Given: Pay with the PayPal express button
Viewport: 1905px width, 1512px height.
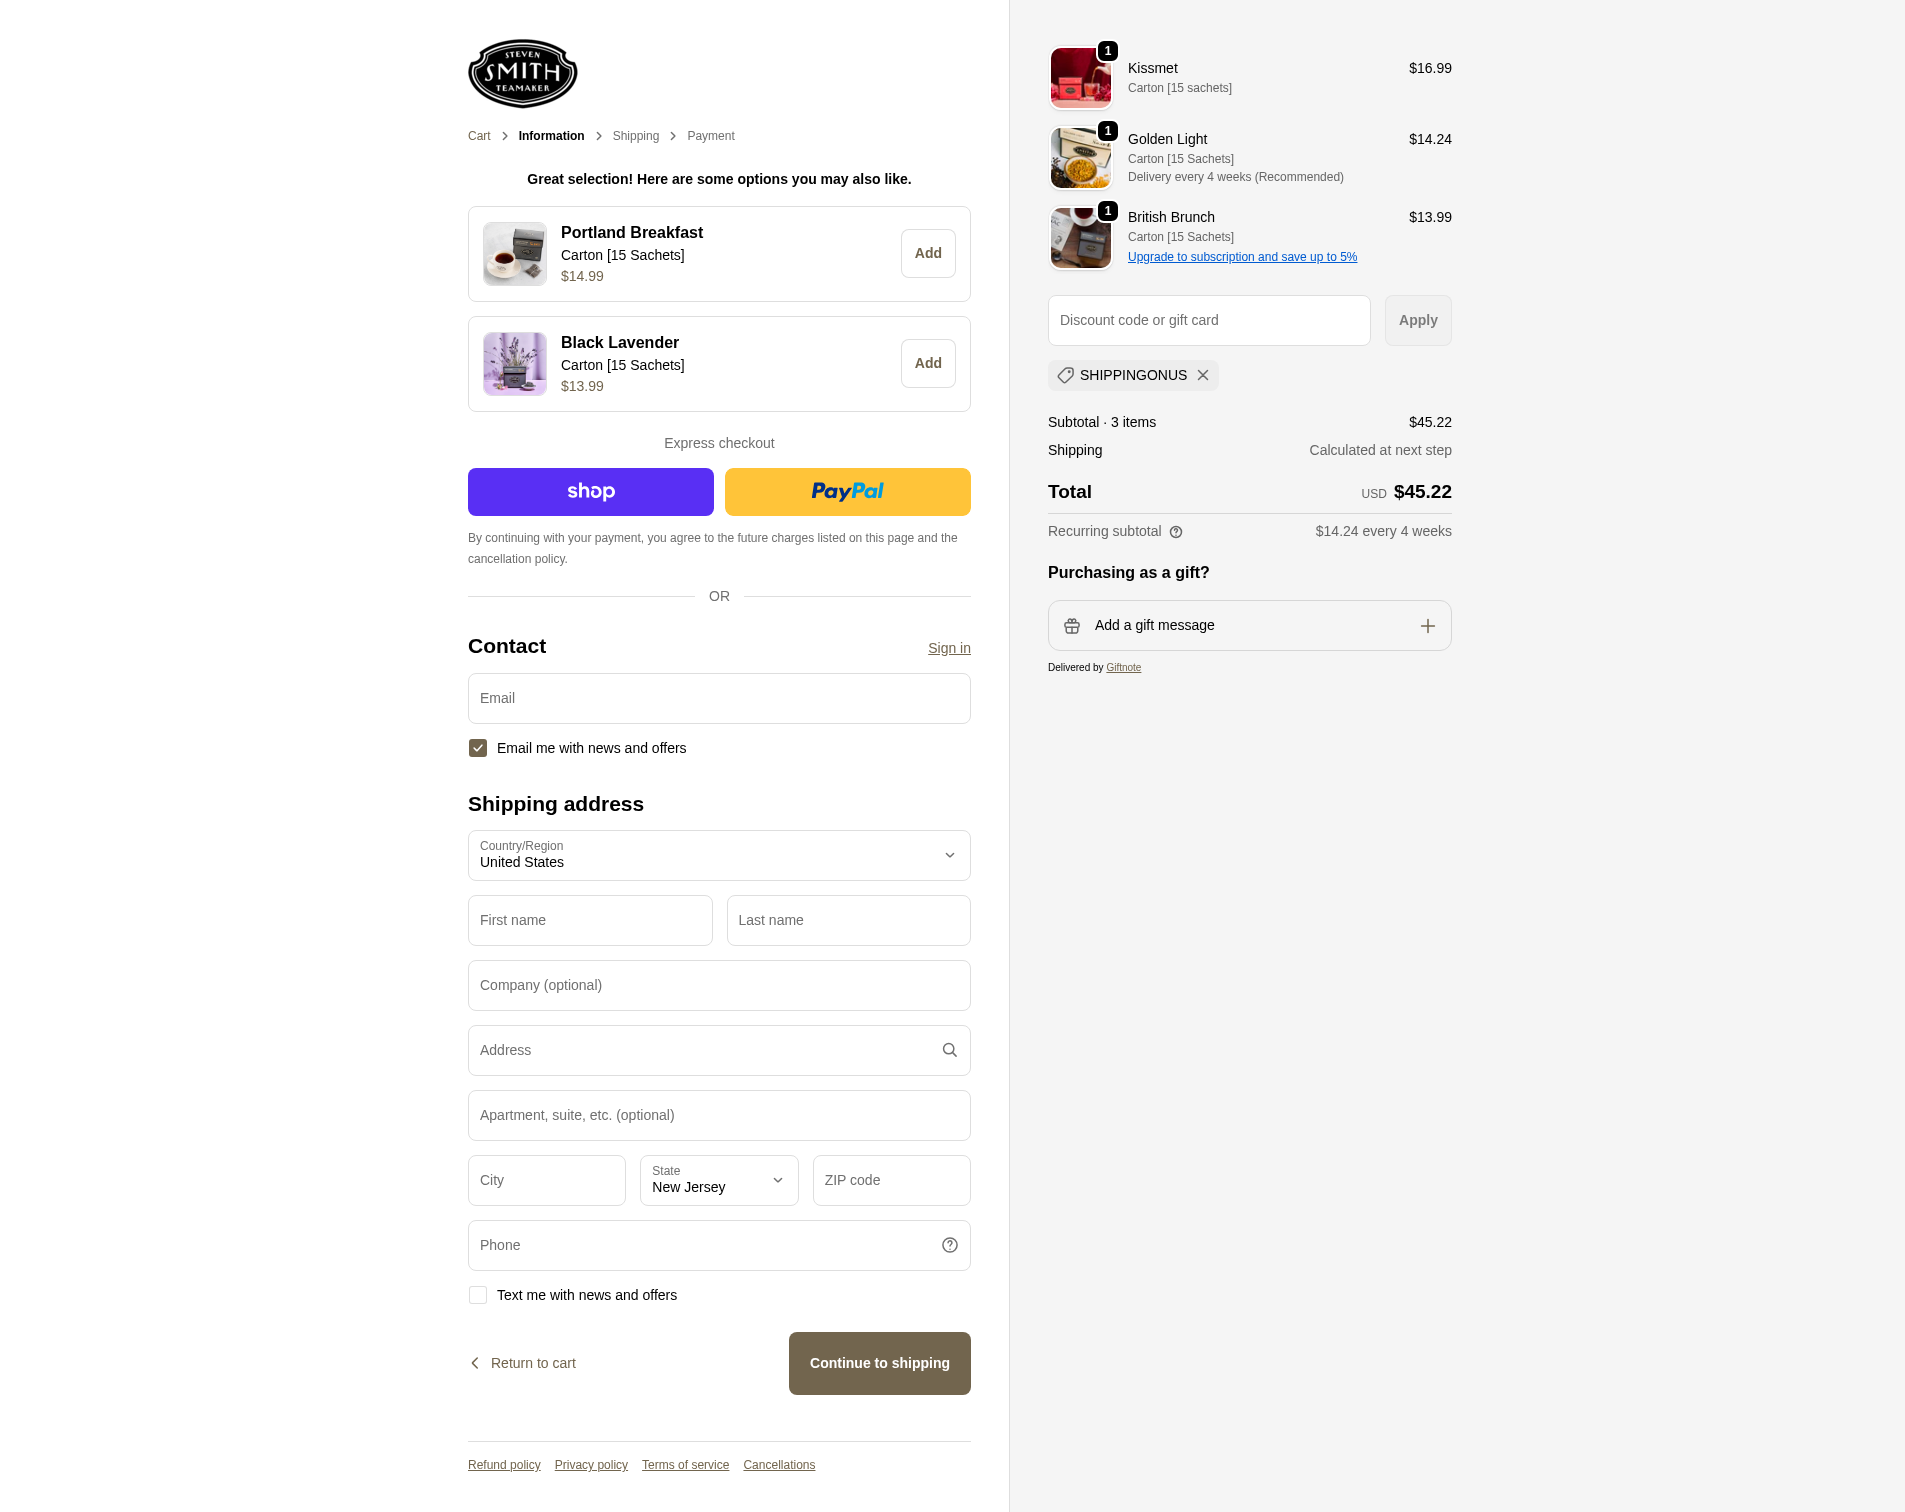Looking at the screenshot, I should coord(848,492).
